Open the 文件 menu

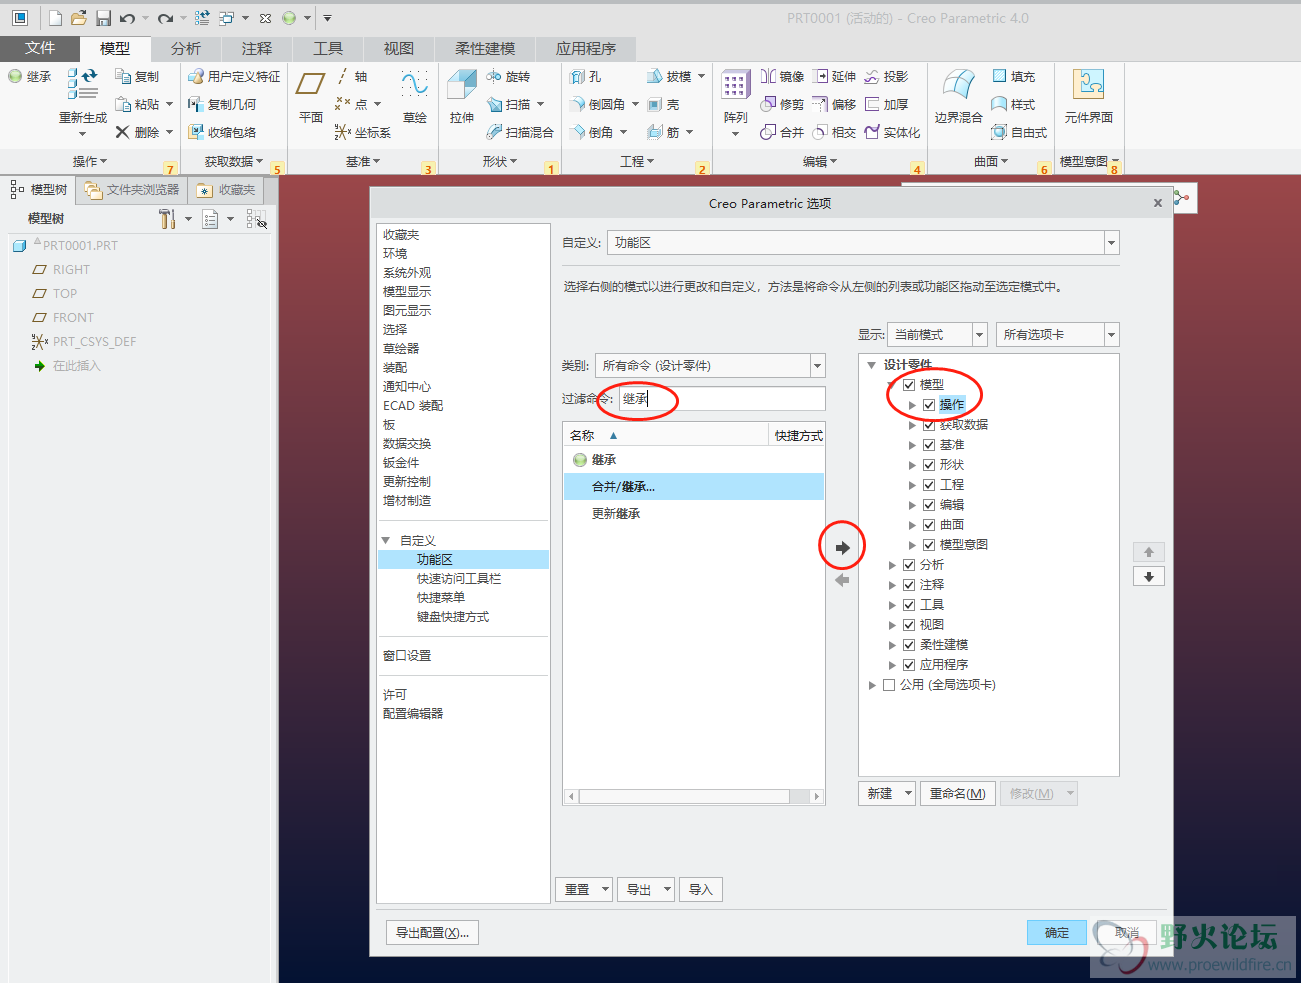point(40,48)
